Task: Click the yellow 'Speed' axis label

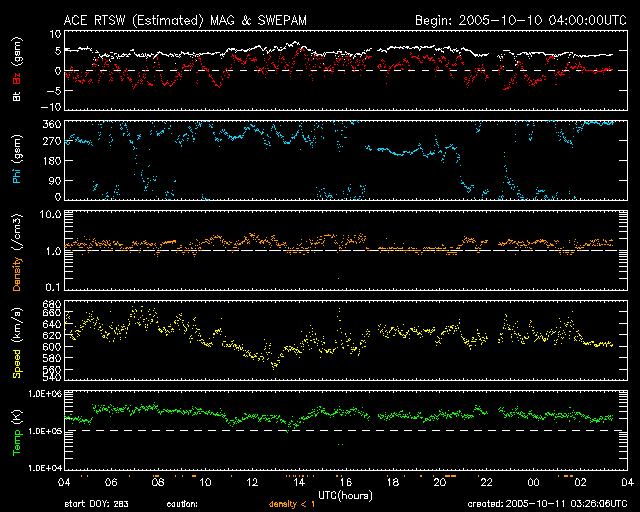Action: [17, 364]
